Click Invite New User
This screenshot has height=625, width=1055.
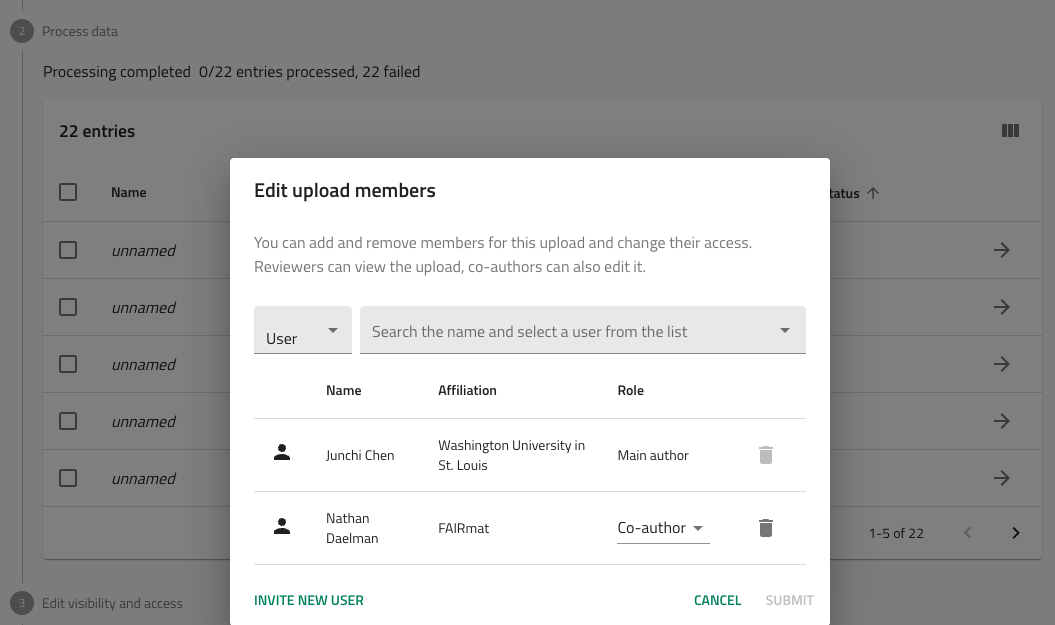309,600
